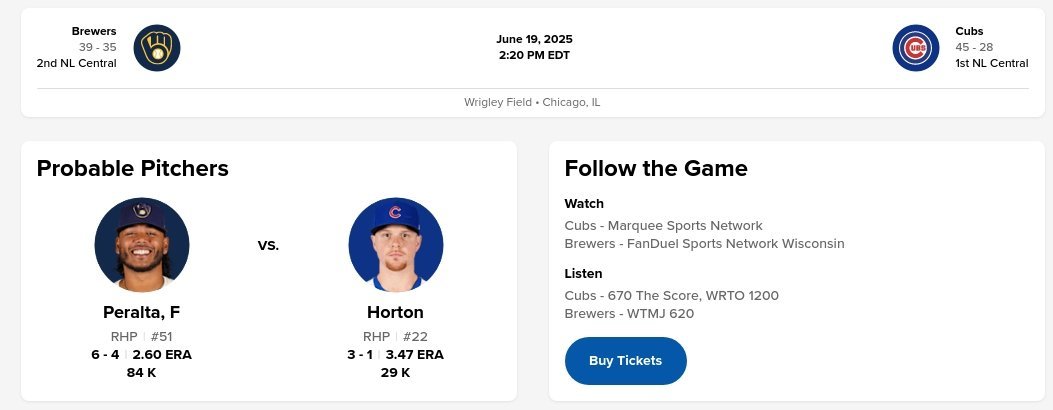1053x410 pixels.
Task: Click Horton's 3.47 ERA stat line
Action: (x=396, y=355)
